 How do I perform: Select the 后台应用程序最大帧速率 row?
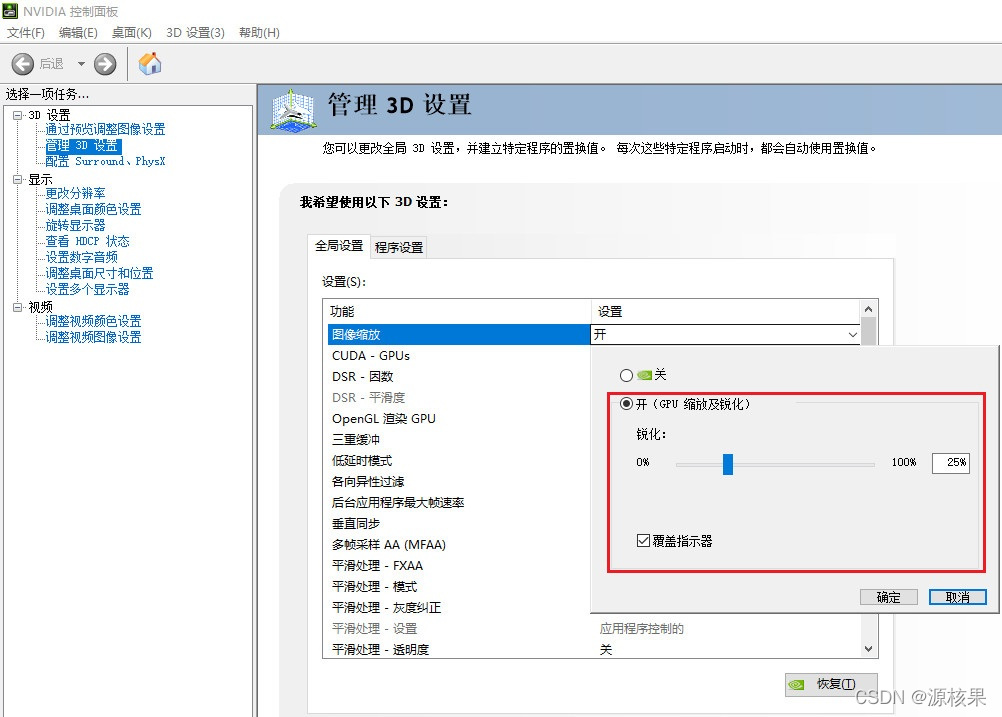pos(458,503)
